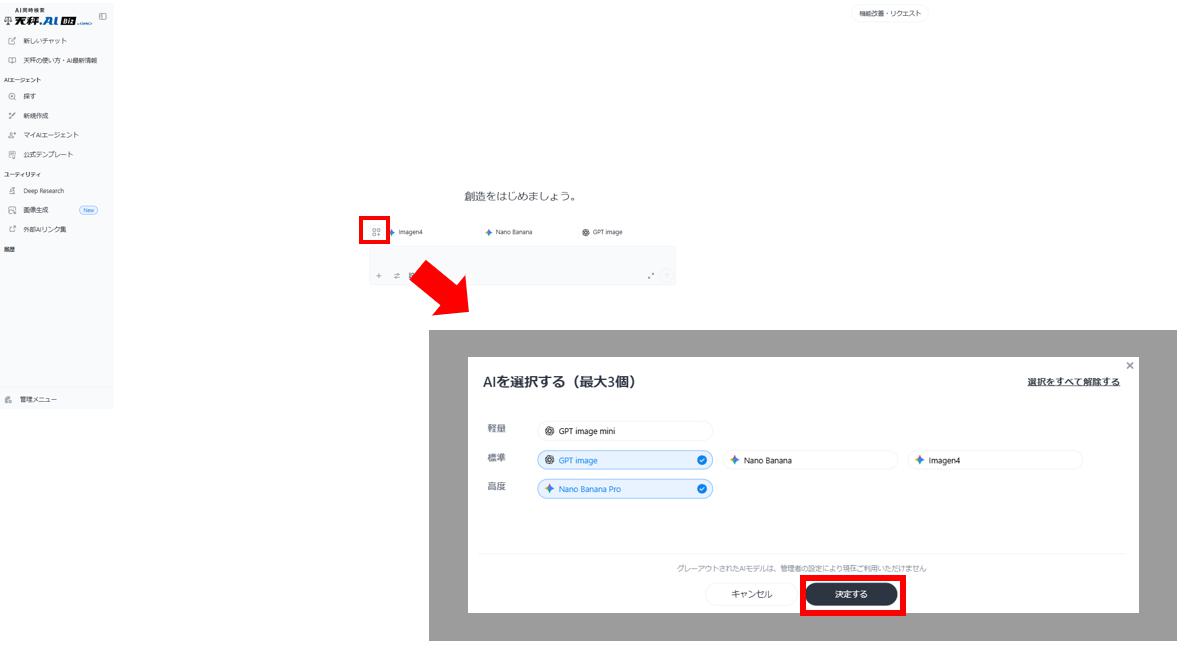The image size is (1186, 650).
Task: Collapse the sidebar with the panel icon
Action: [103, 17]
